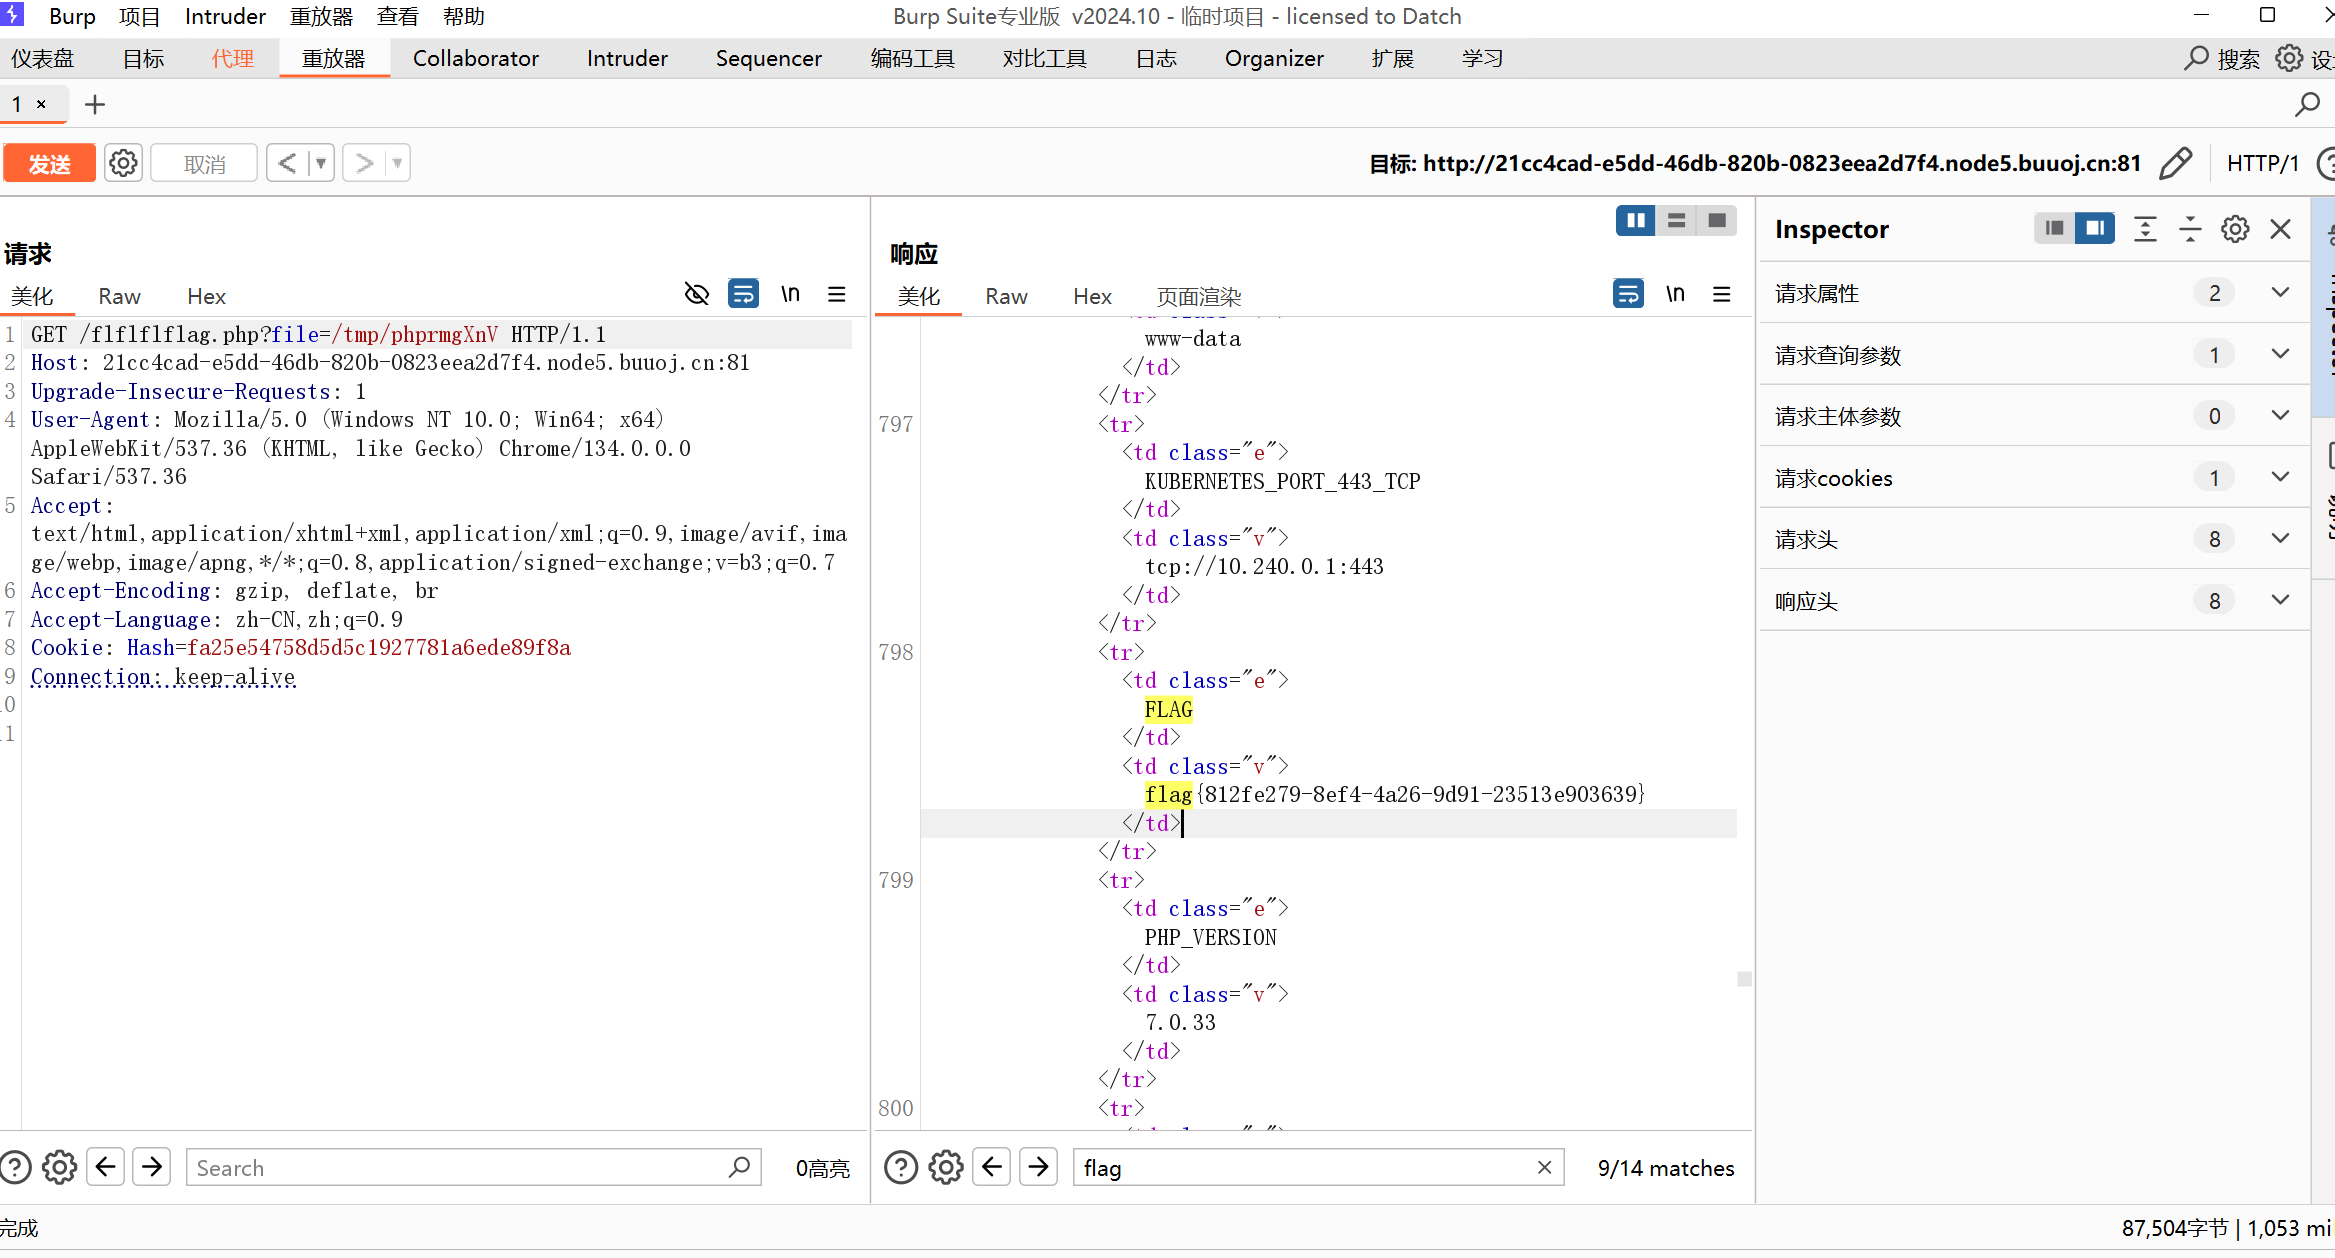Expand the 响应头 section in Inspector
Image resolution: width=2335 pixels, height=1258 pixels.
coord(2280,600)
